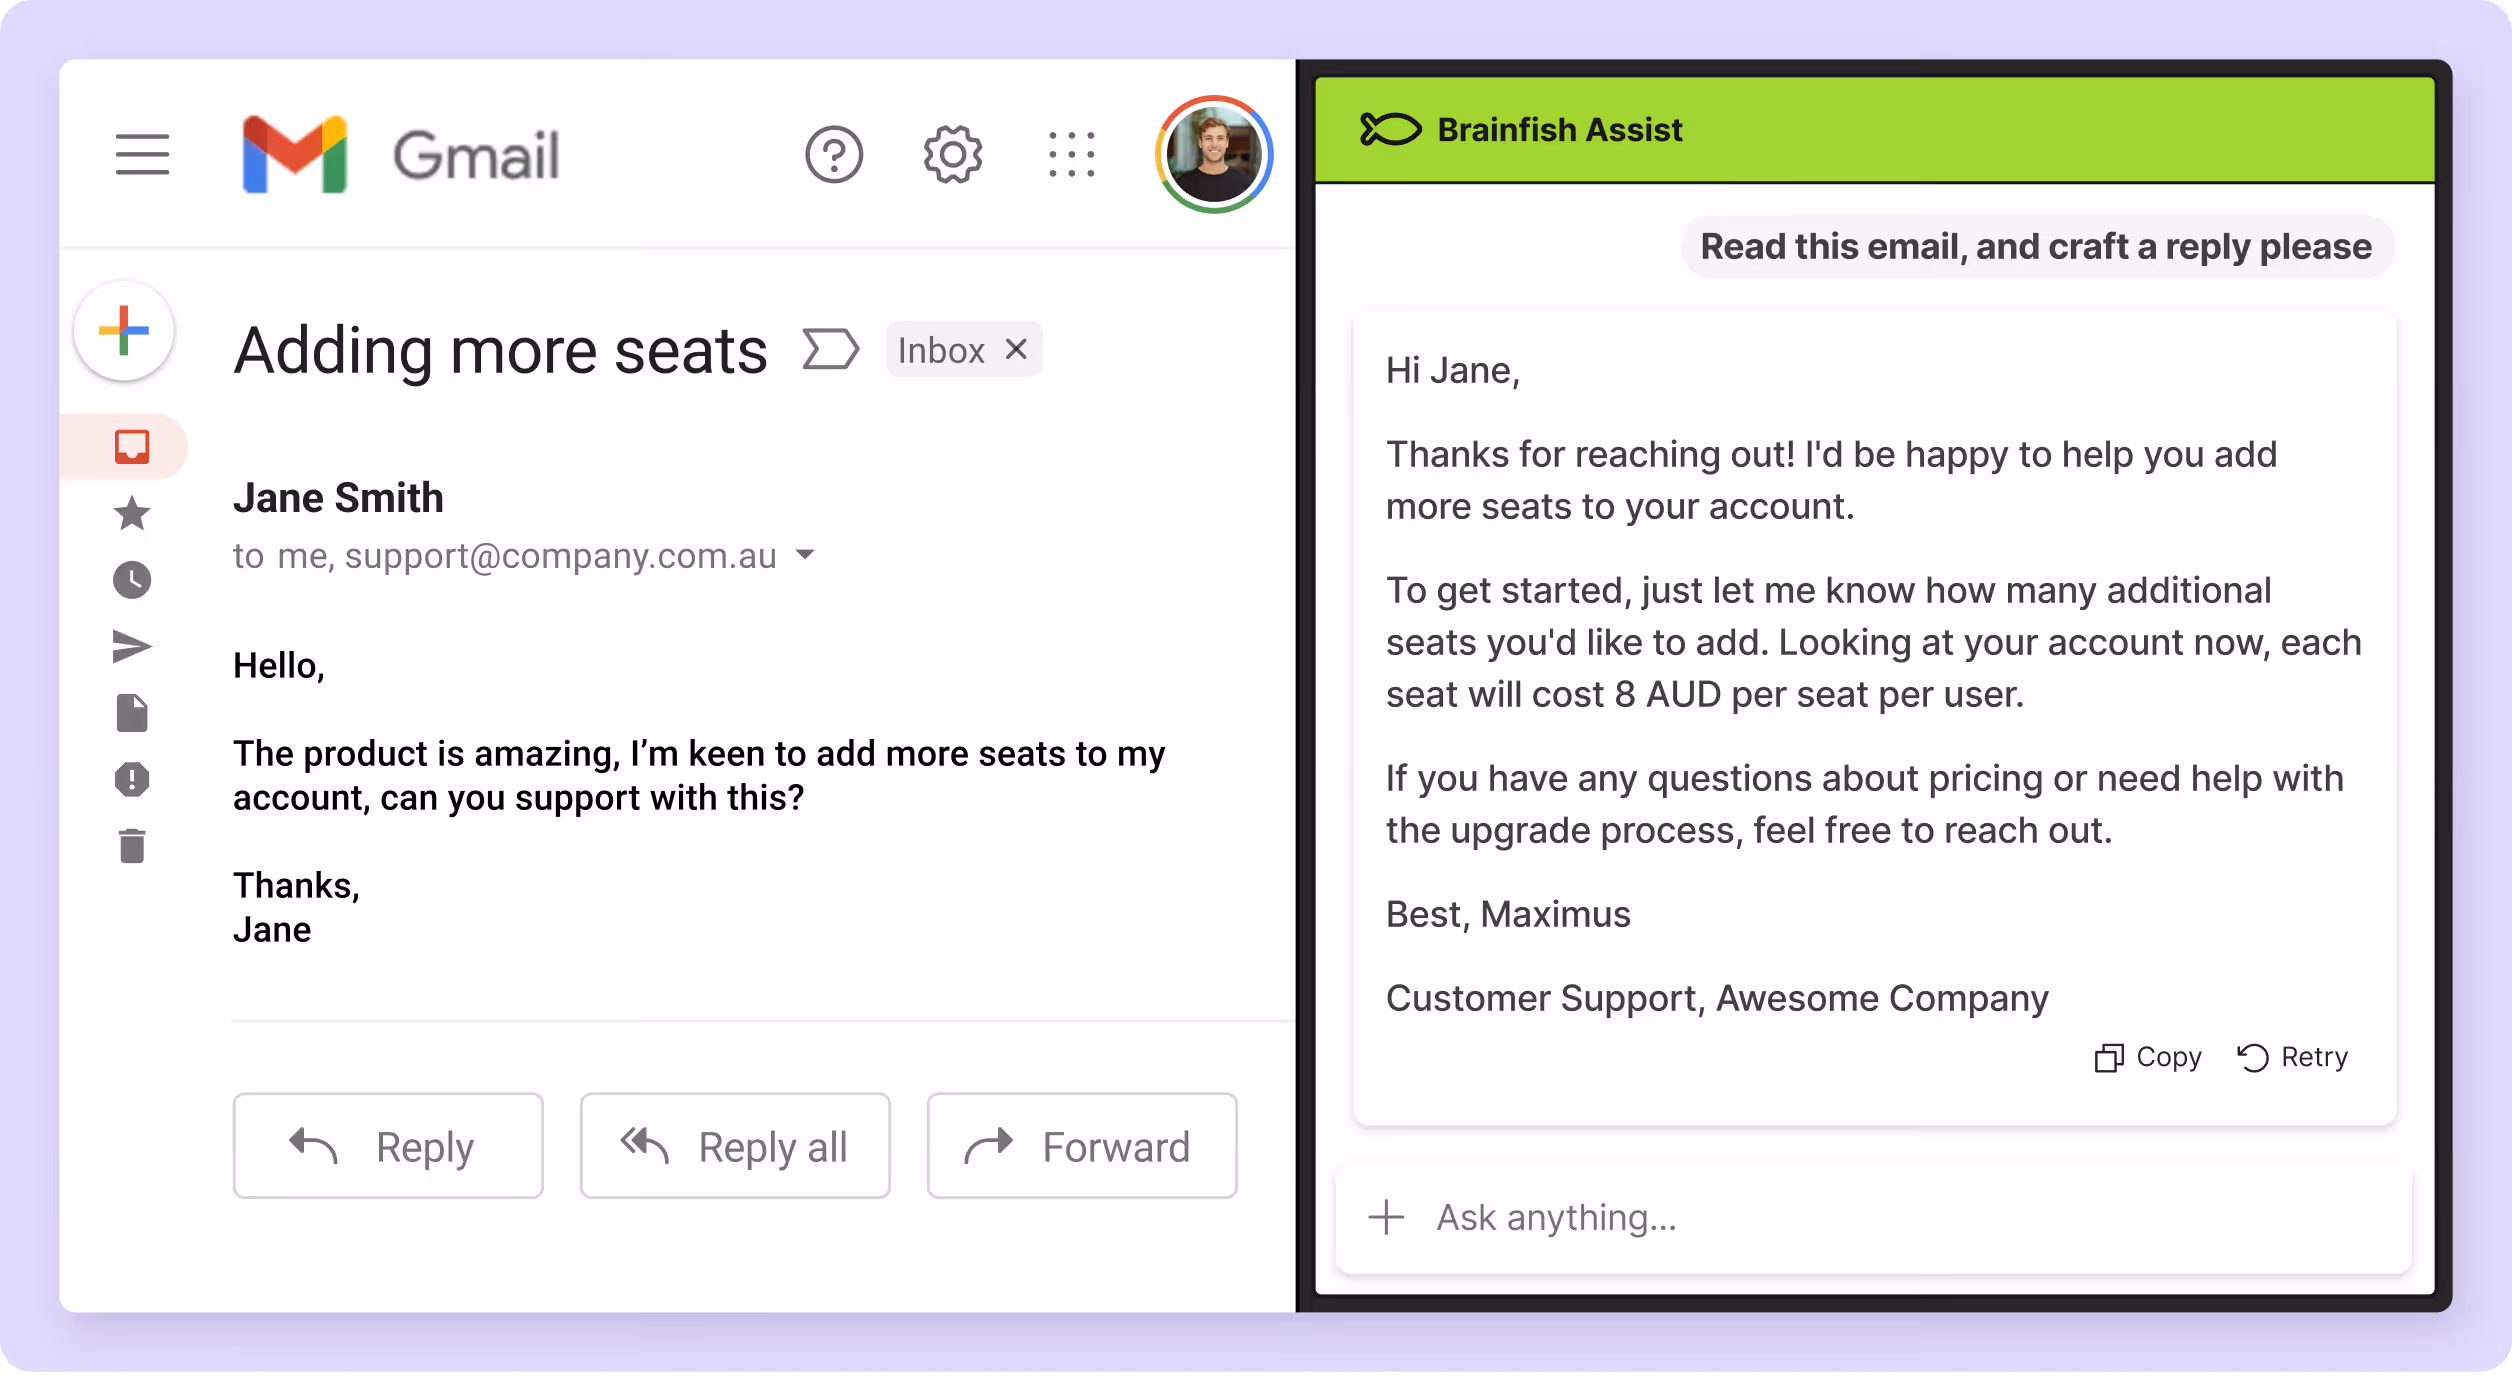Open Snoozed clock icon in sidebar
The width and height of the screenshot is (2512, 1377).
click(132, 580)
